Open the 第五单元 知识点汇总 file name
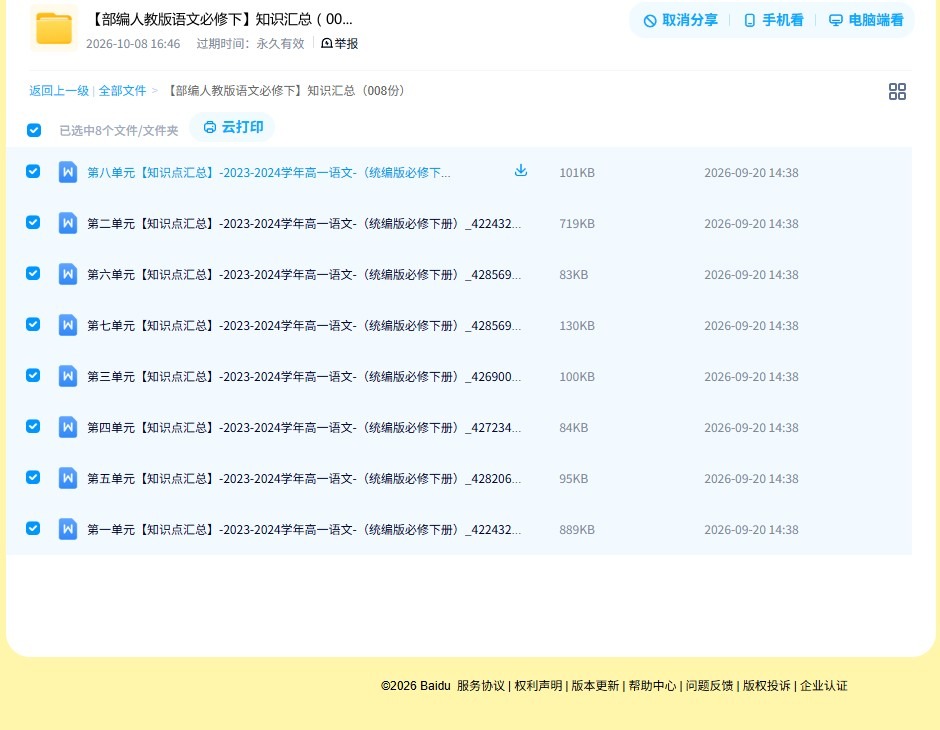This screenshot has width=940, height=730. point(304,478)
